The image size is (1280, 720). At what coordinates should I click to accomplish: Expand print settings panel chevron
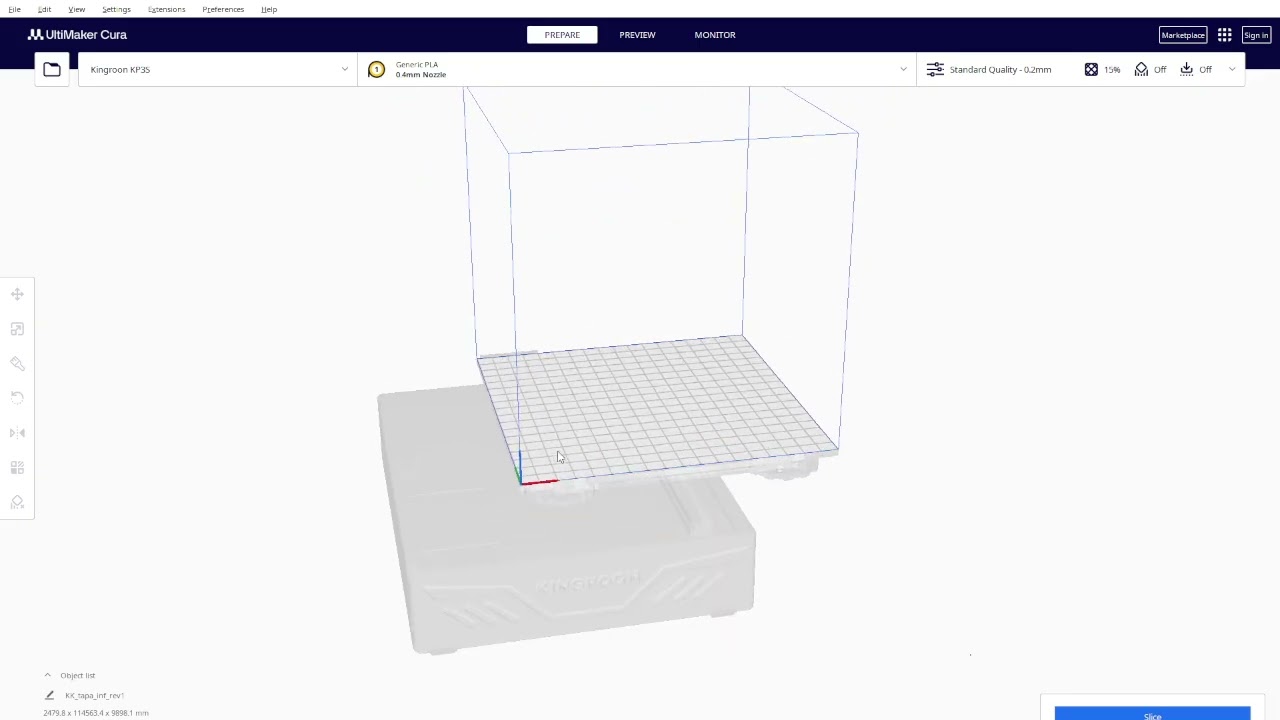tap(1232, 69)
